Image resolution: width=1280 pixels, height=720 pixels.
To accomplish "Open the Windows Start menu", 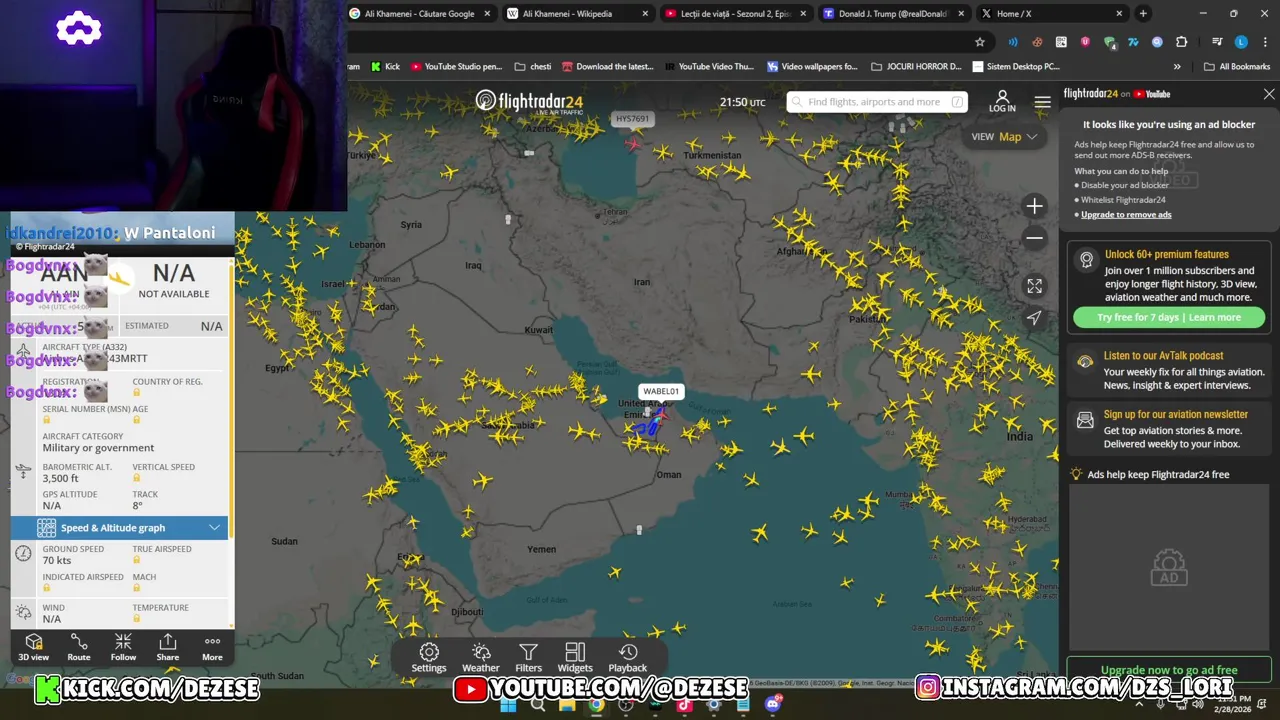I will coord(509,705).
